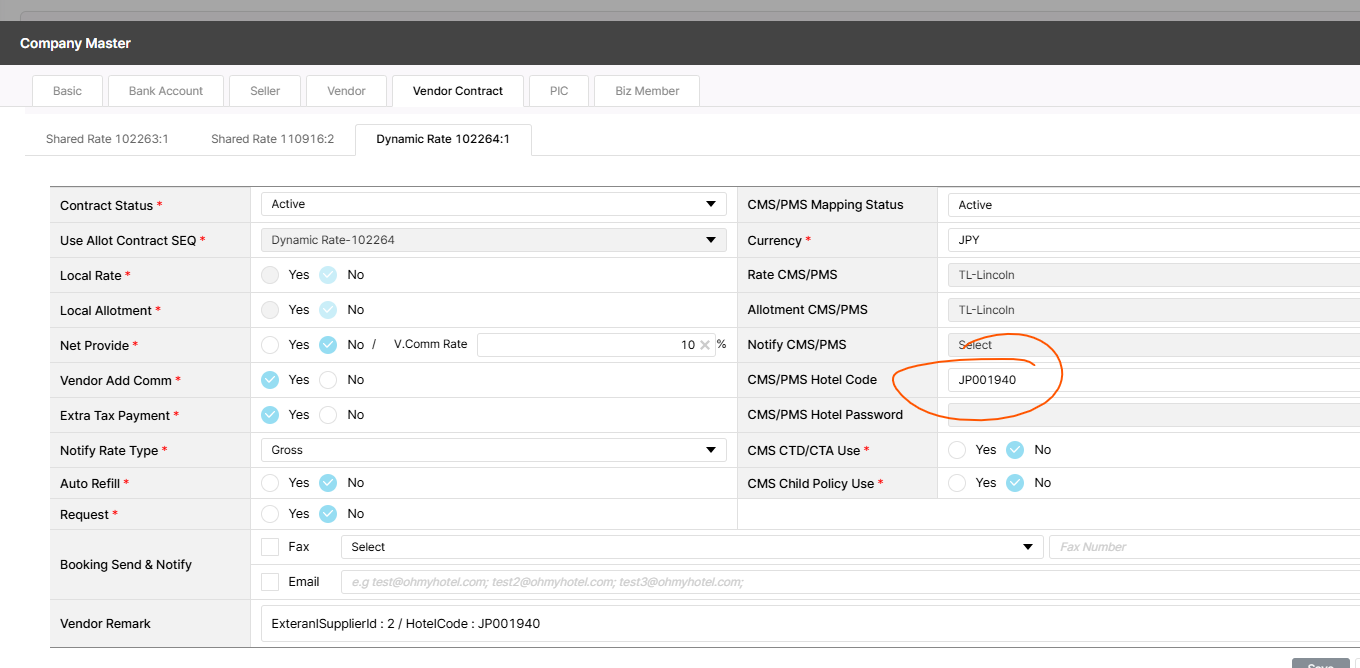The height and width of the screenshot is (668, 1360).
Task: Open the Biz Member tab
Action: coord(647,91)
